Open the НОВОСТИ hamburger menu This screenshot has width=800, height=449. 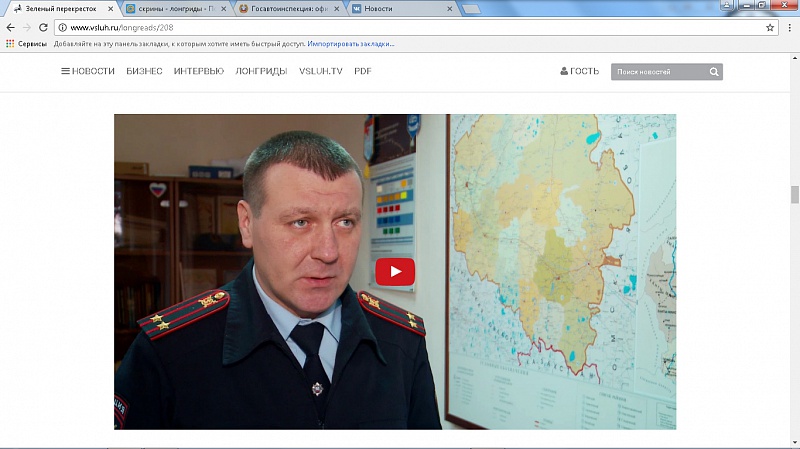pyautogui.click(x=88, y=72)
